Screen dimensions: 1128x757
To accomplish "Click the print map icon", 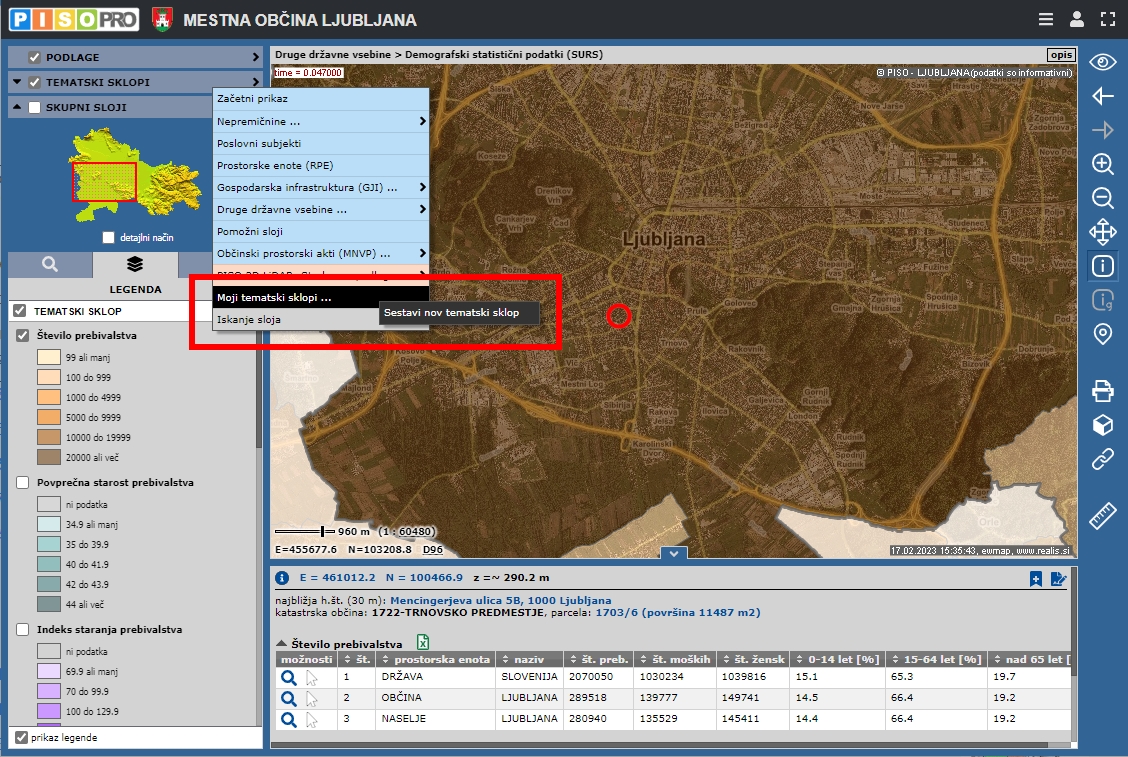I will 1102,390.
